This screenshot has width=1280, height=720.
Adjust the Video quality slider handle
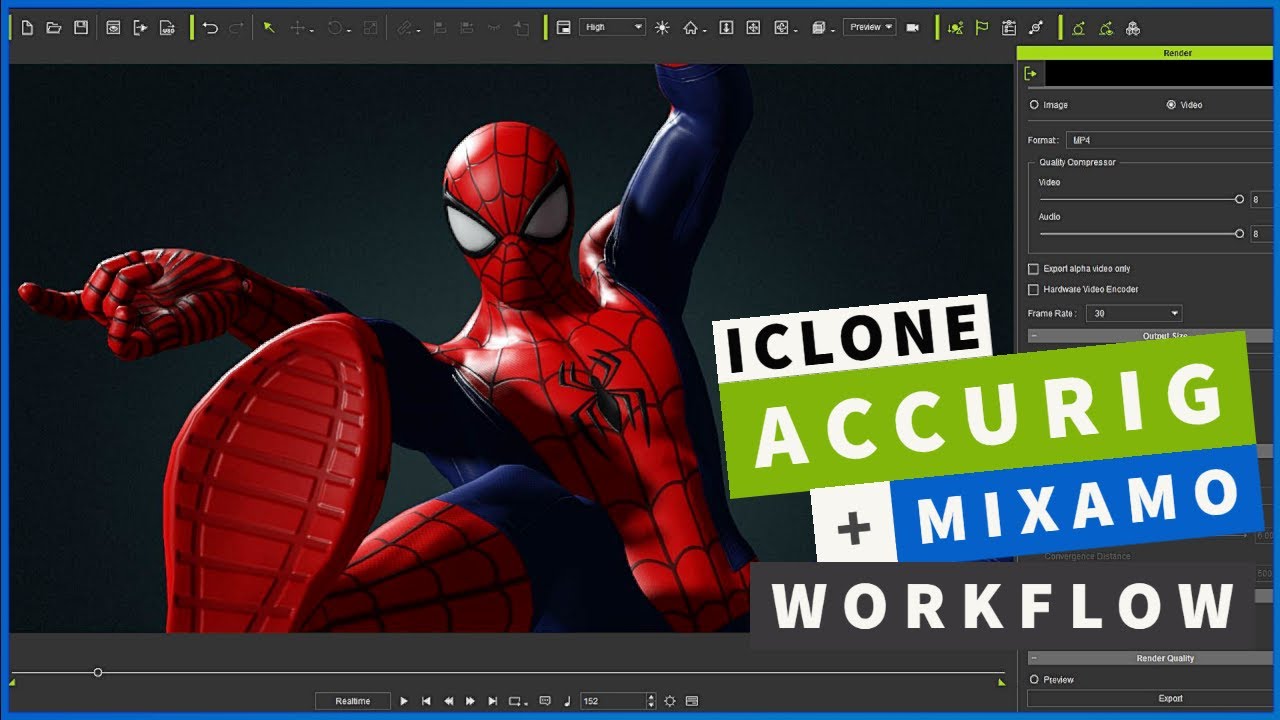point(1239,199)
